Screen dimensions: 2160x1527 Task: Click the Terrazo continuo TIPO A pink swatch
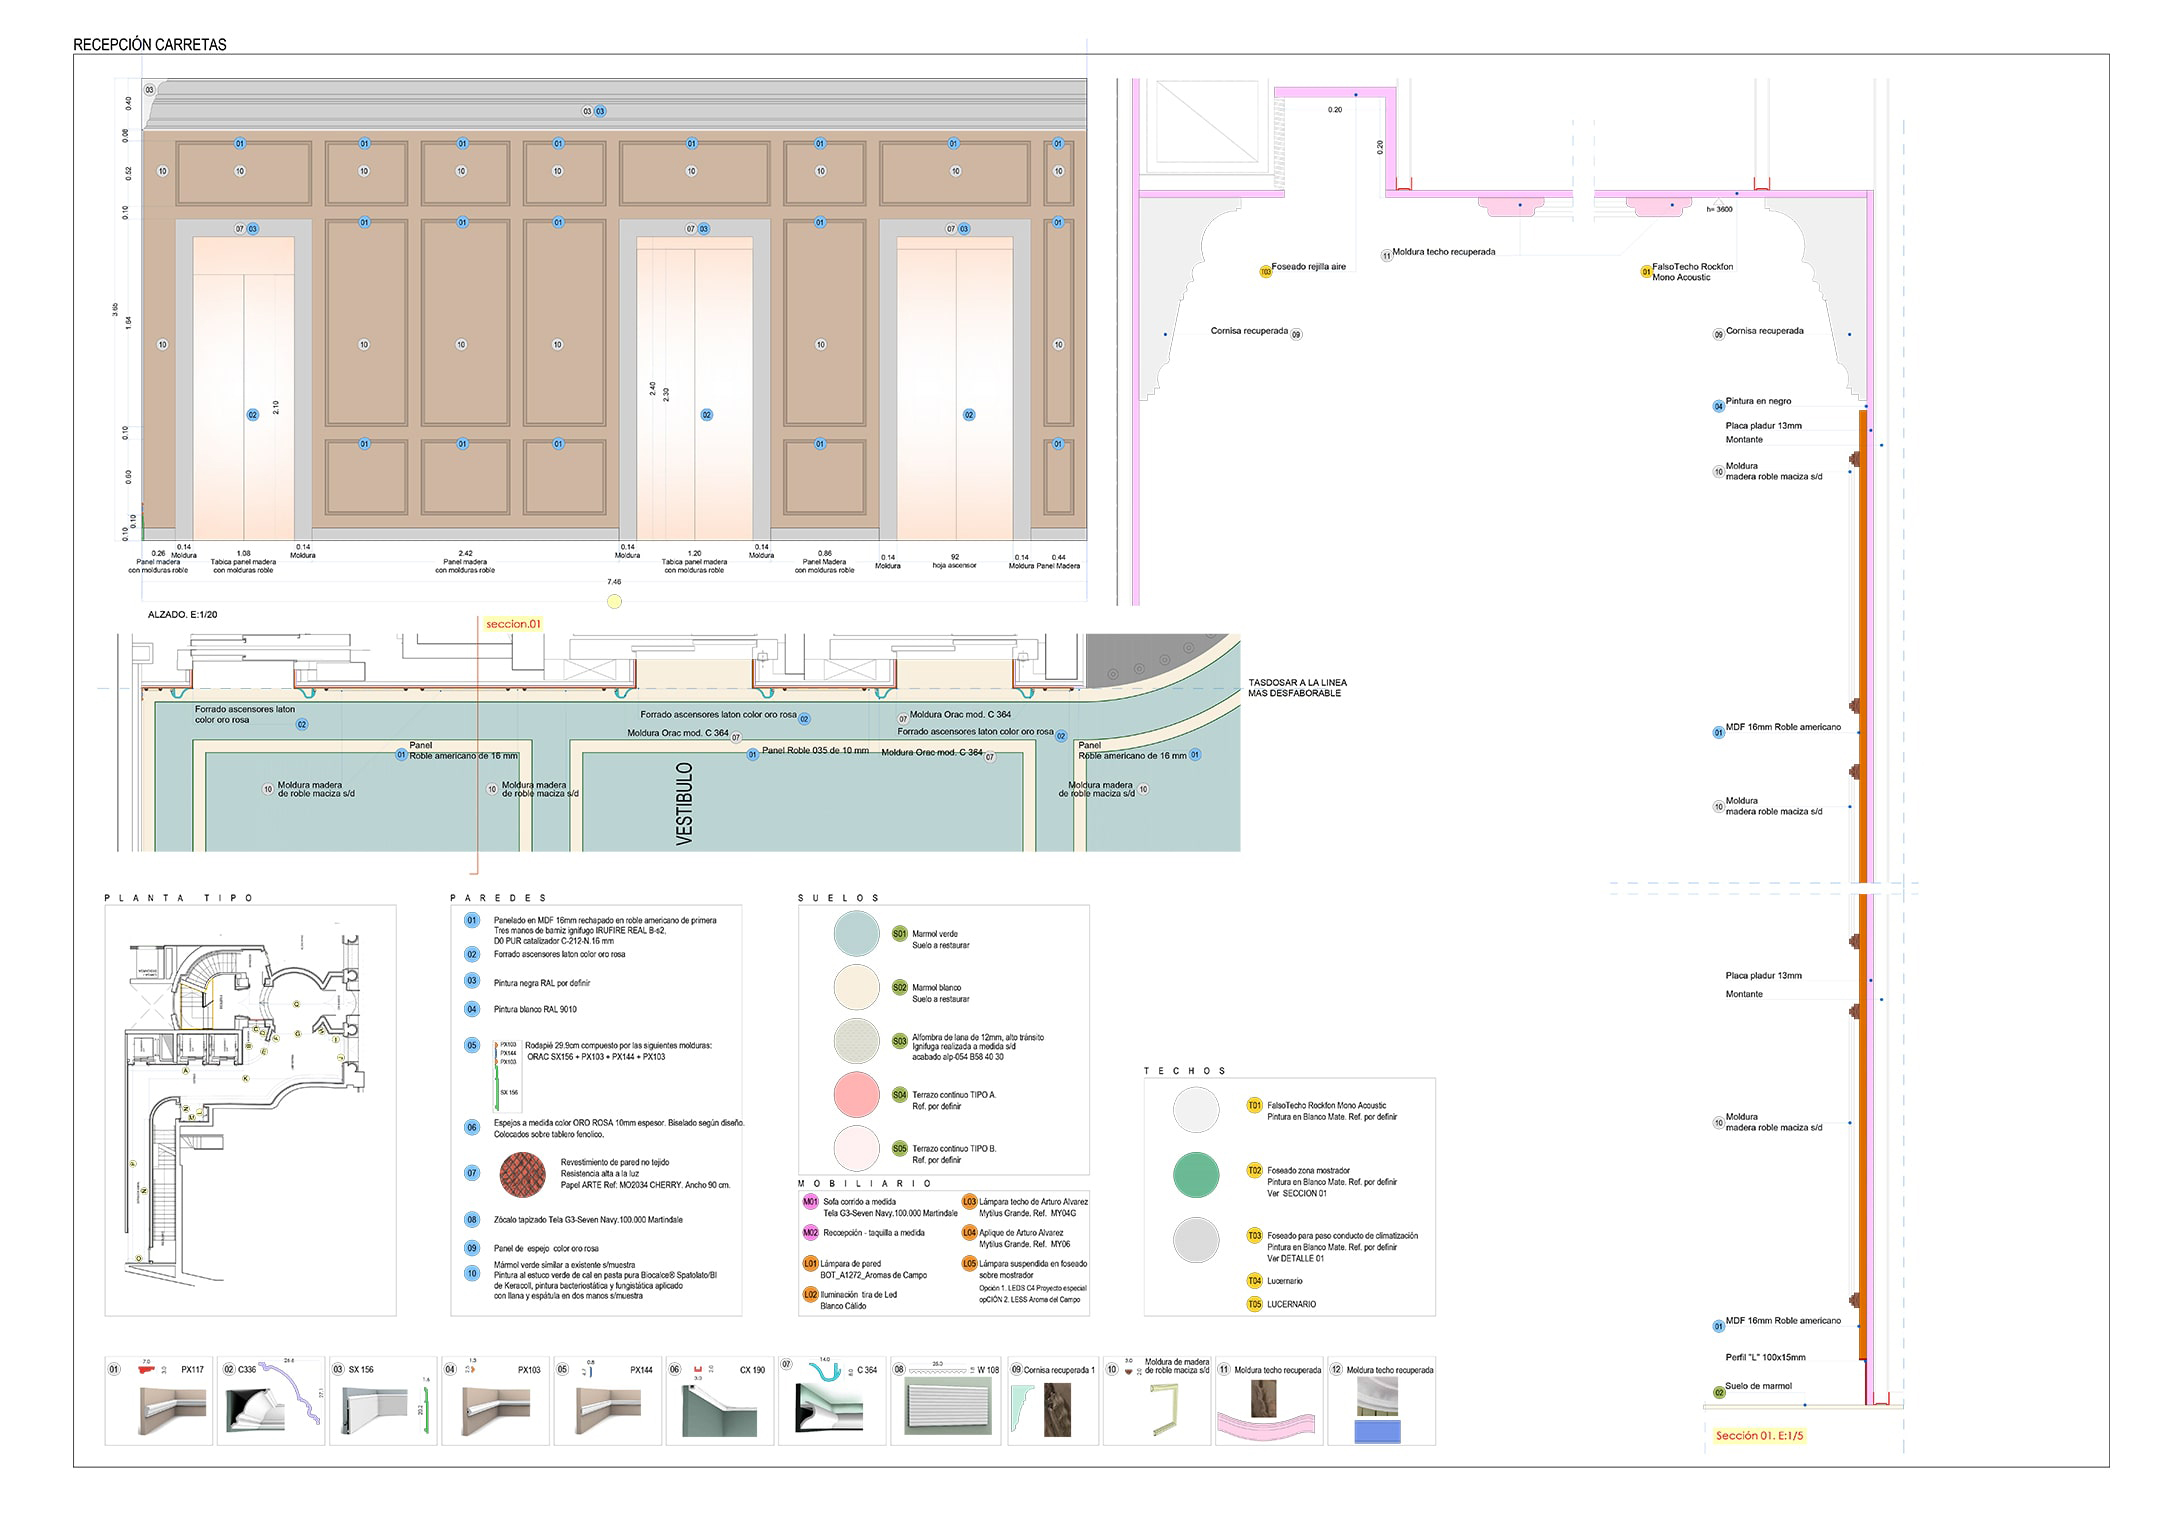856,1095
